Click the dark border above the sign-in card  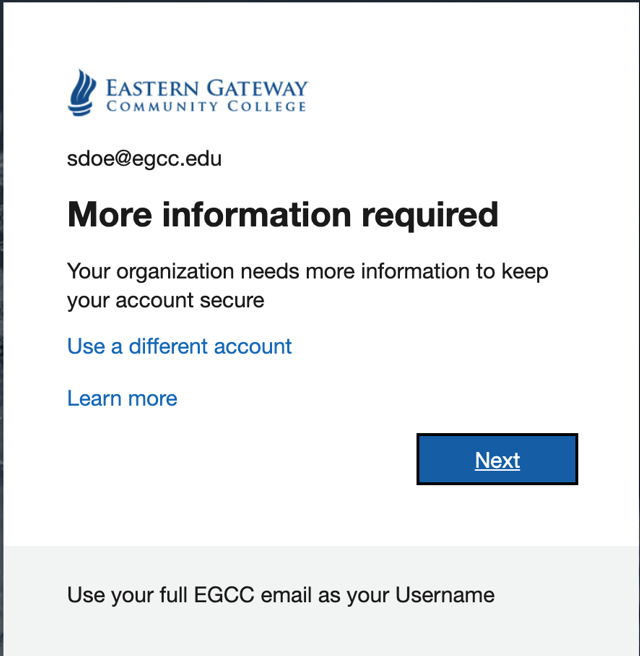tap(320, 1)
